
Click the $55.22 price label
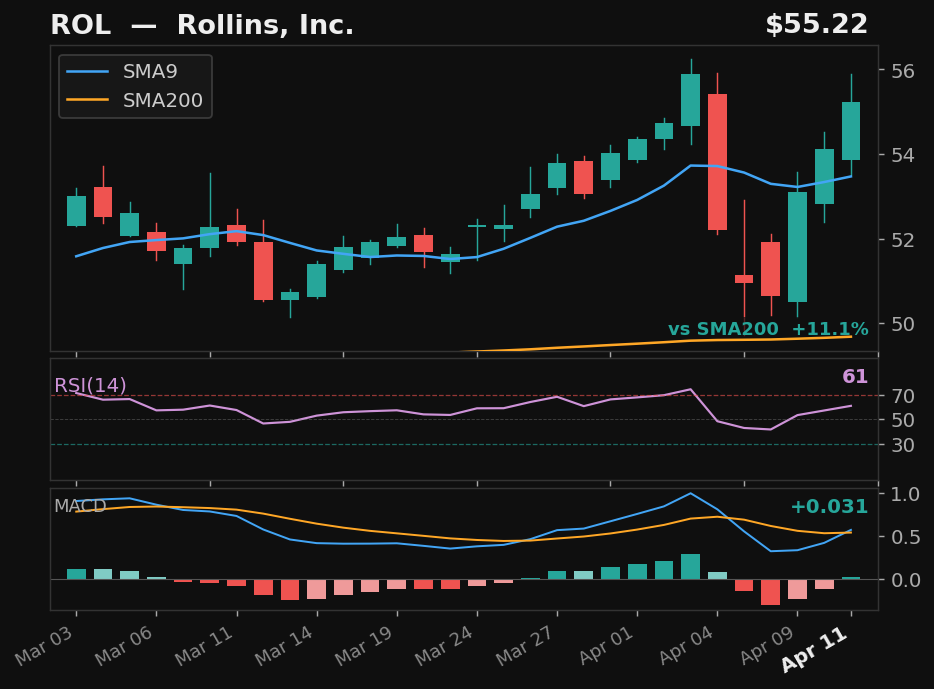click(817, 24)
